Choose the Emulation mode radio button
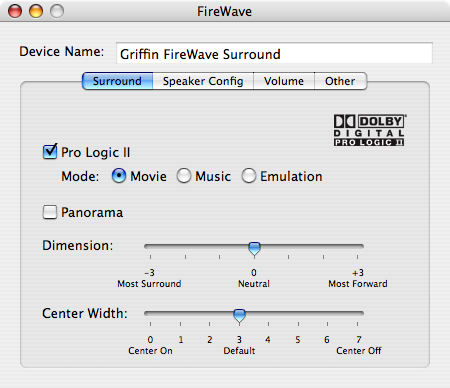This screenshot has width=450, height=388. tap(249, 176)
